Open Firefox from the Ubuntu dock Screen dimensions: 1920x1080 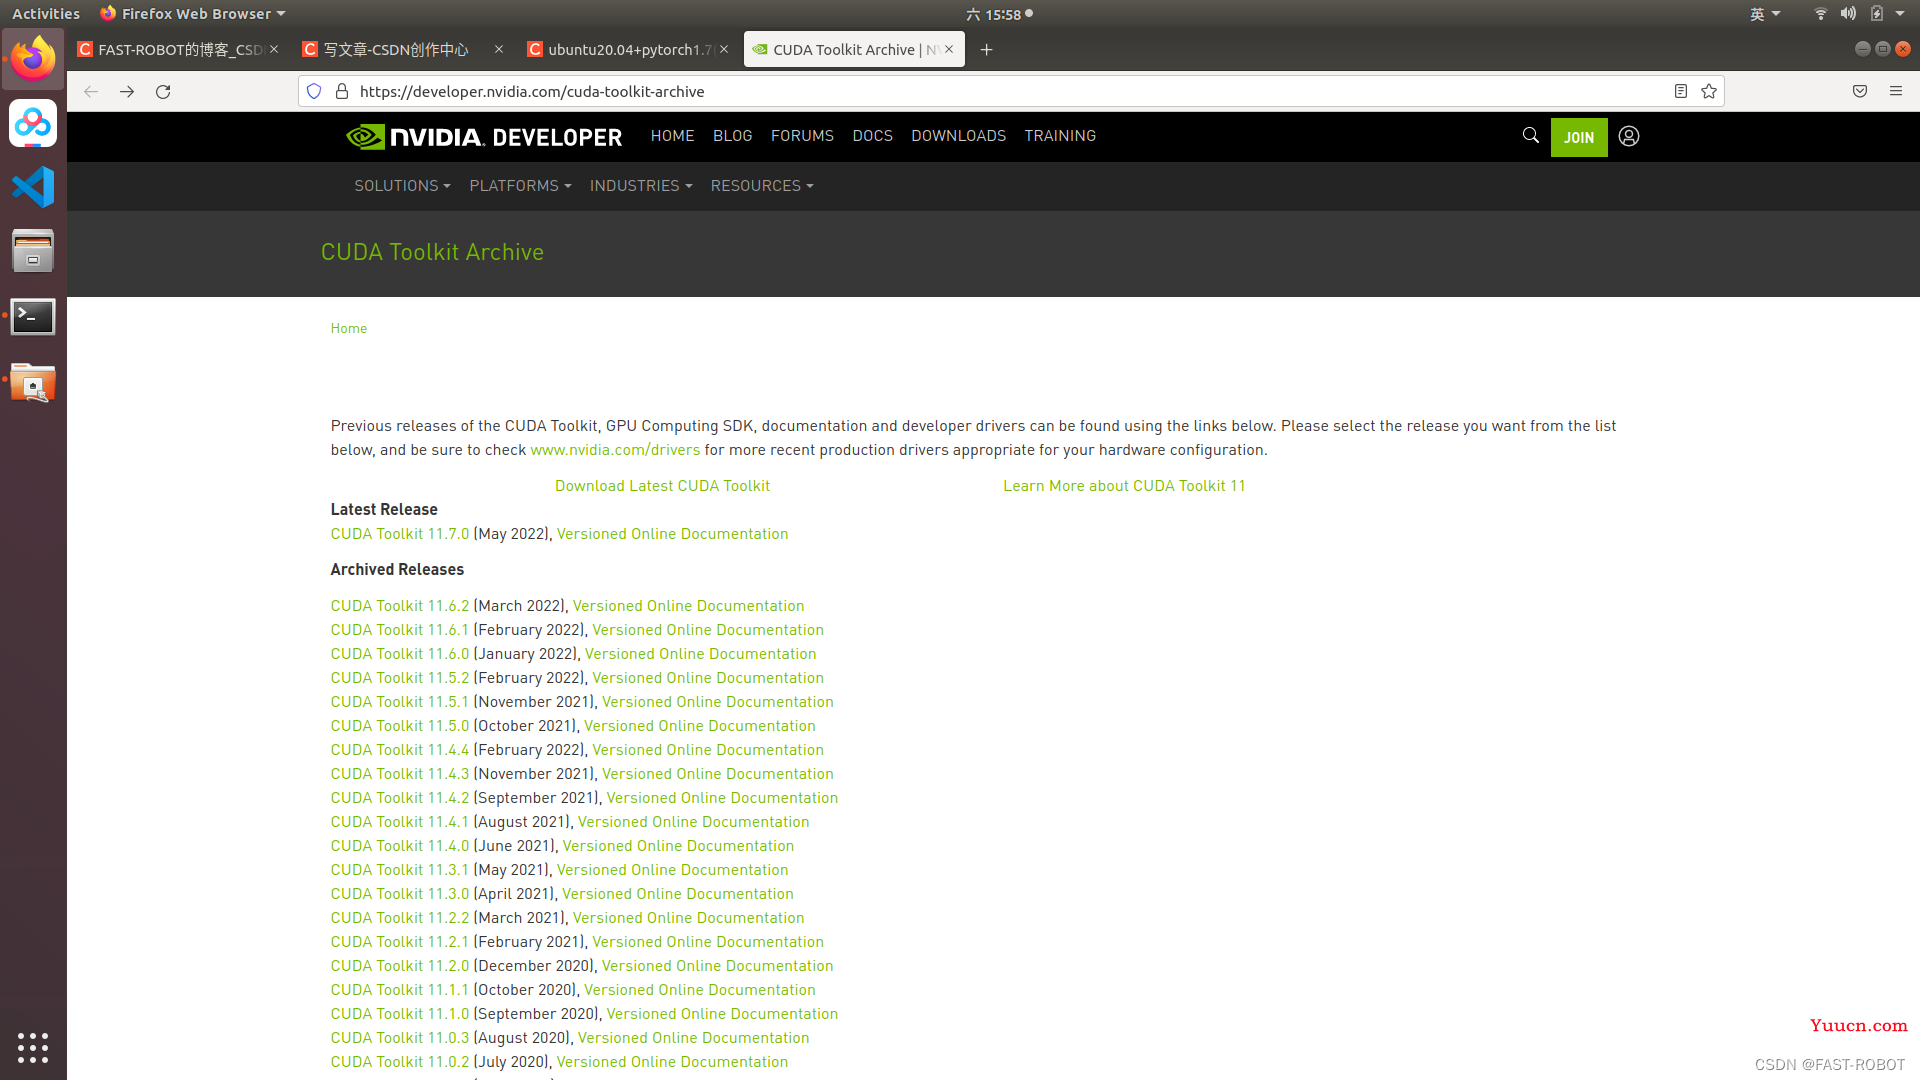coord(33,59)
